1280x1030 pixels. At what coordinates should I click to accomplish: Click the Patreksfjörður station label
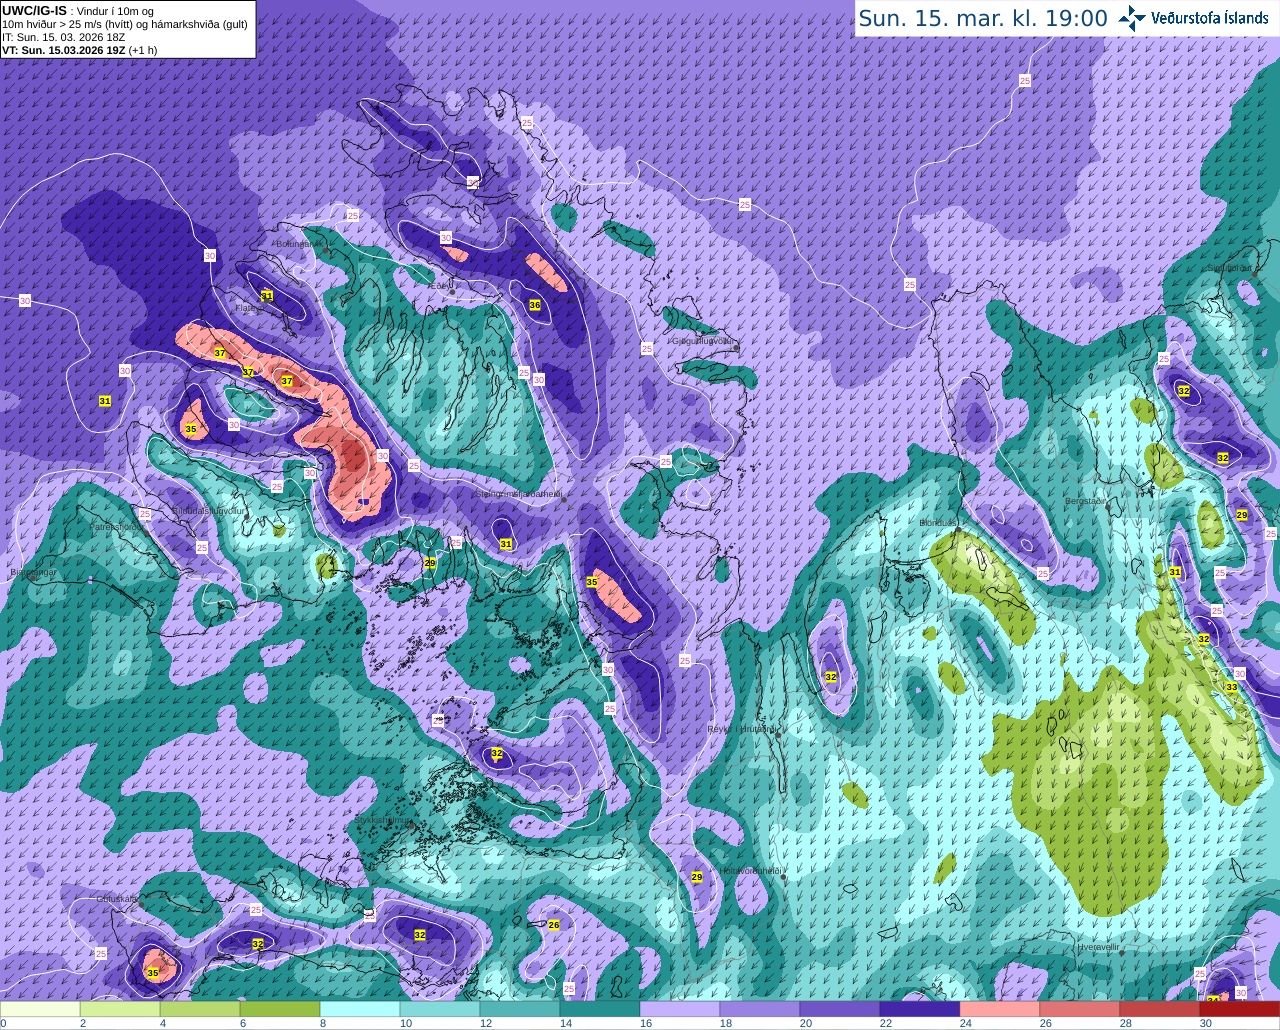click(115, 527)
